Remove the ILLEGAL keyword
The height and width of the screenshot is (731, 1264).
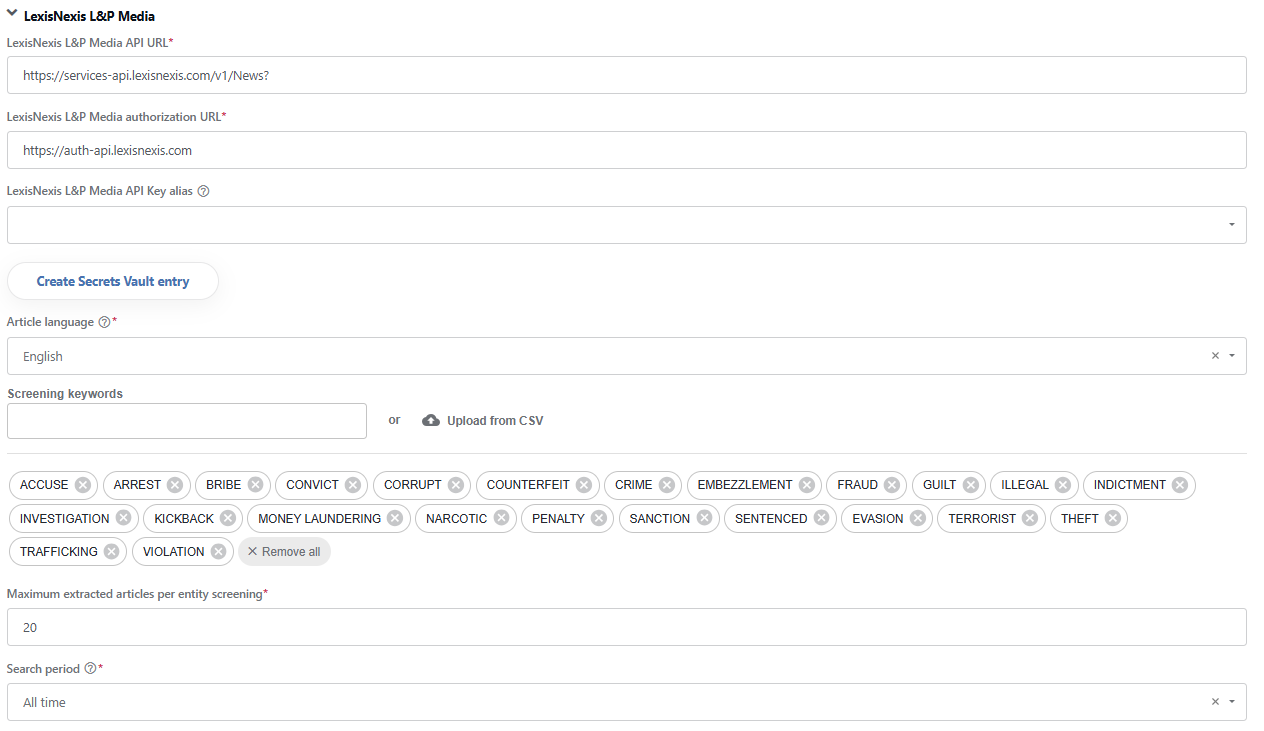(1063, 485)
